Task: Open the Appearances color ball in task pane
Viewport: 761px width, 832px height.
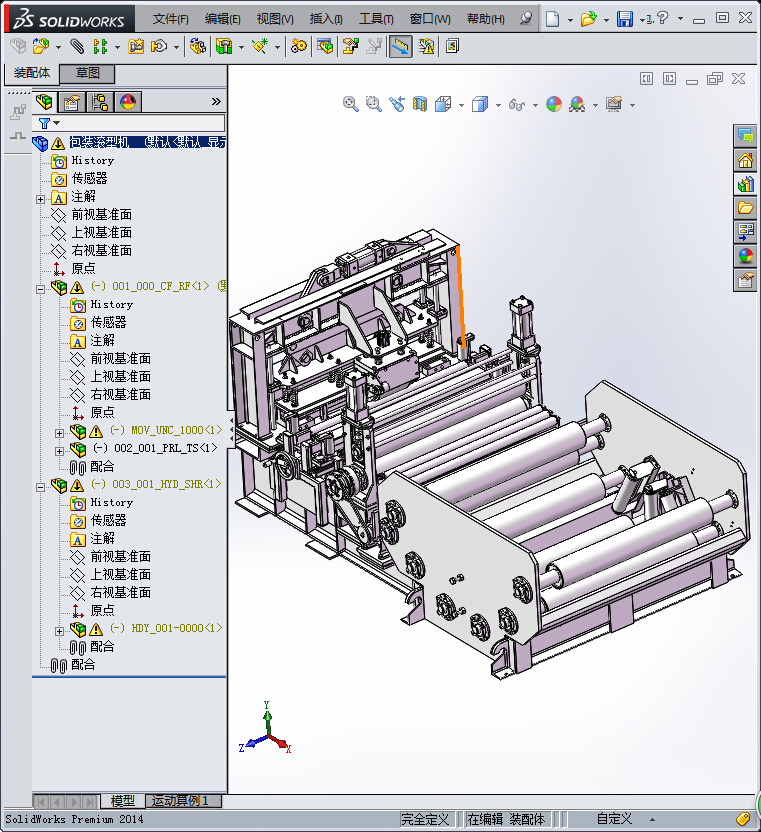Action: tap(746, 256)
